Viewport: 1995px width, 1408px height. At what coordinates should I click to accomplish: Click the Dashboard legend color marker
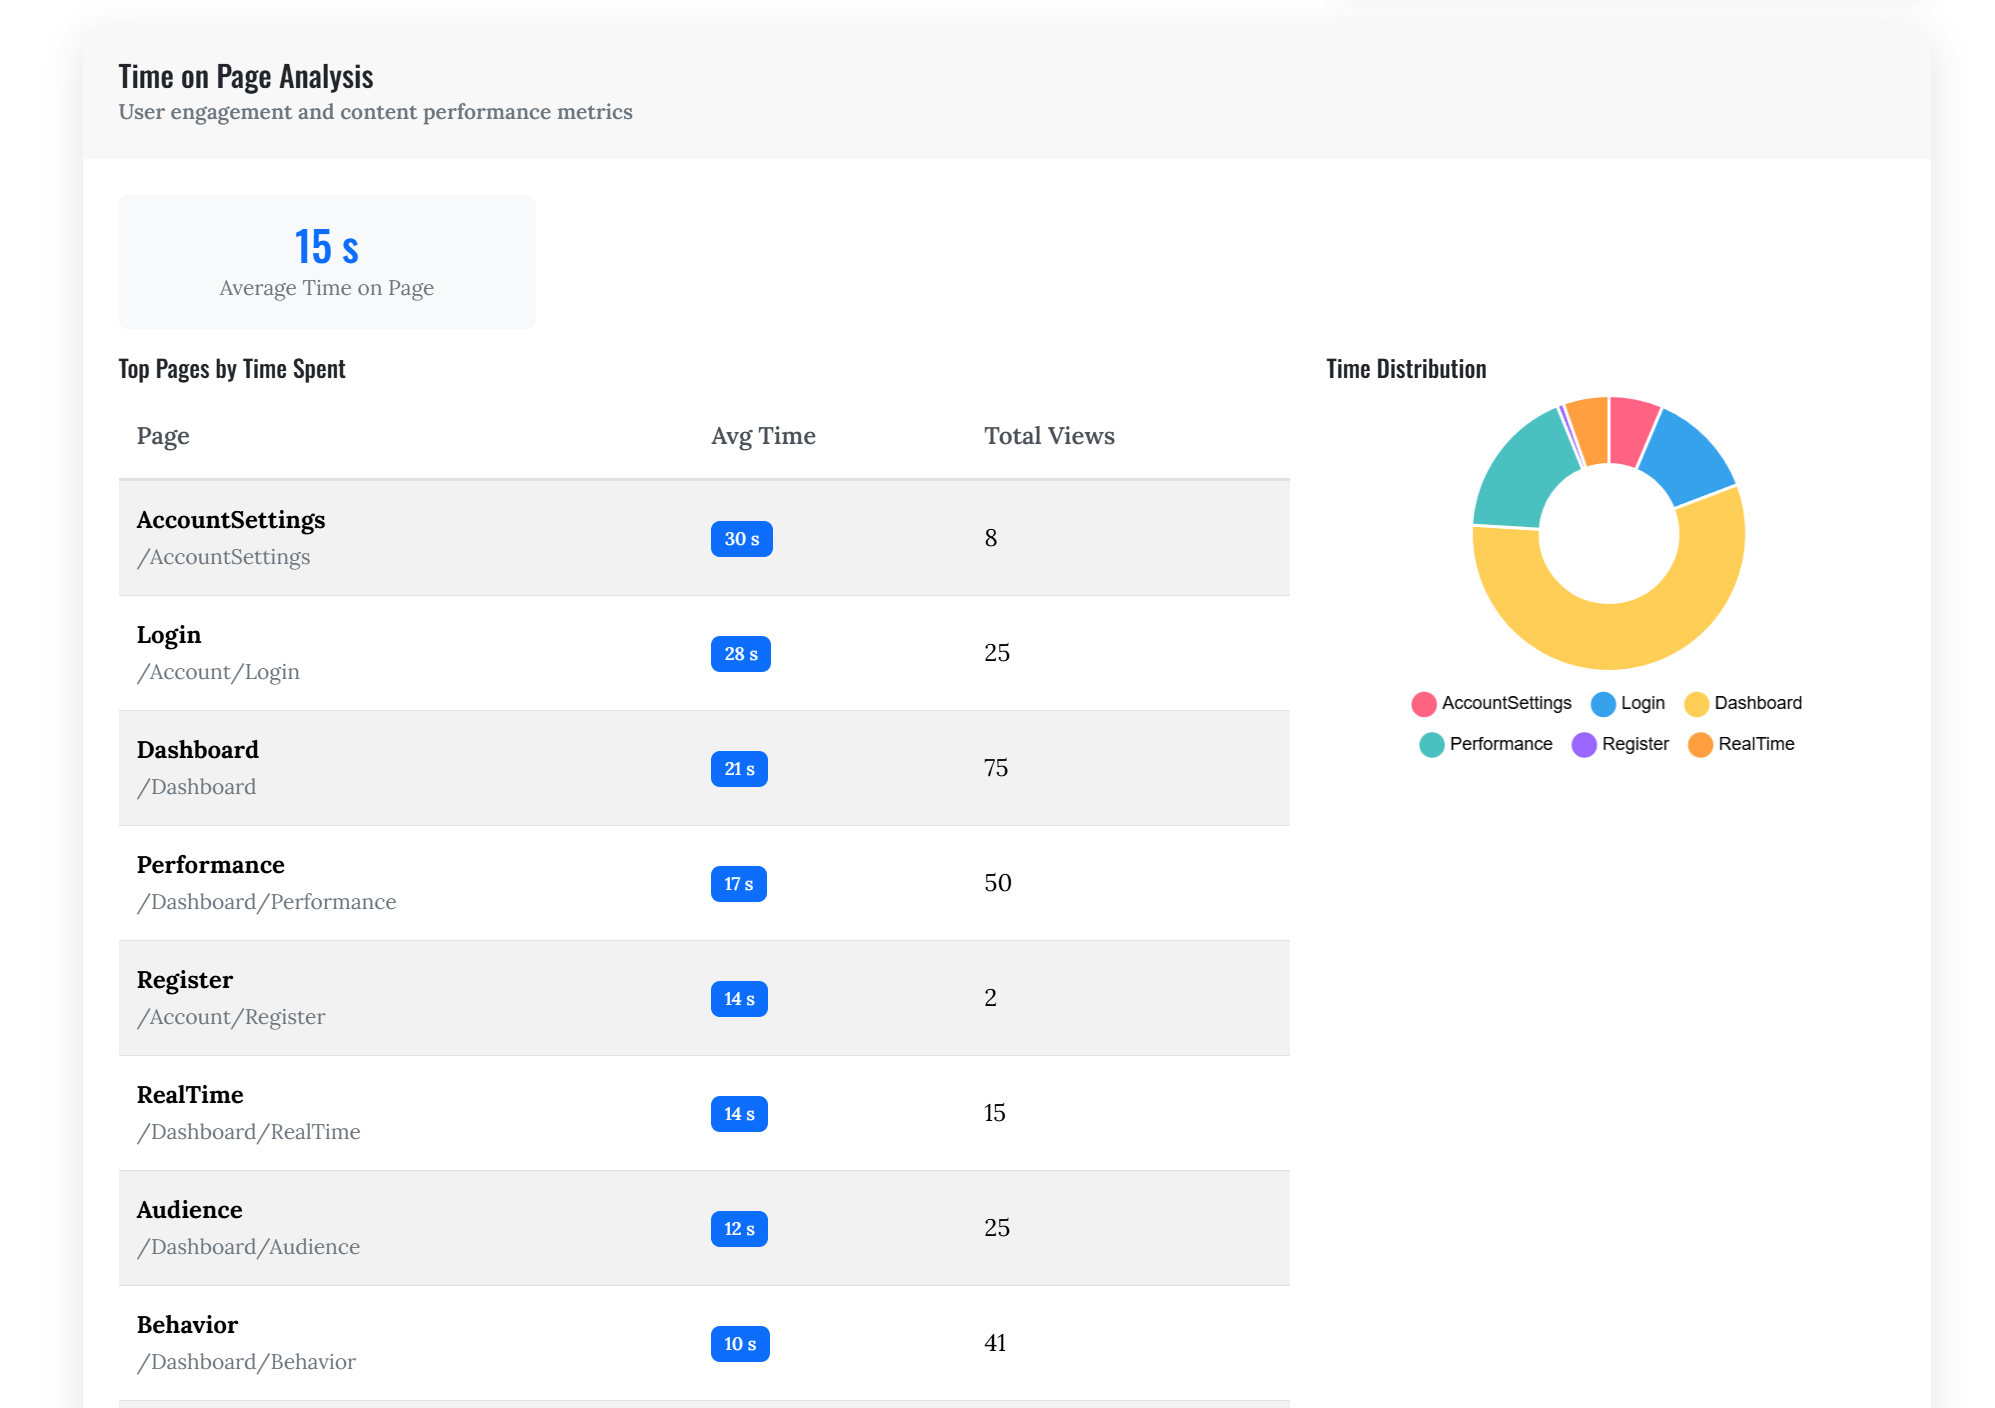(1697, 703)
